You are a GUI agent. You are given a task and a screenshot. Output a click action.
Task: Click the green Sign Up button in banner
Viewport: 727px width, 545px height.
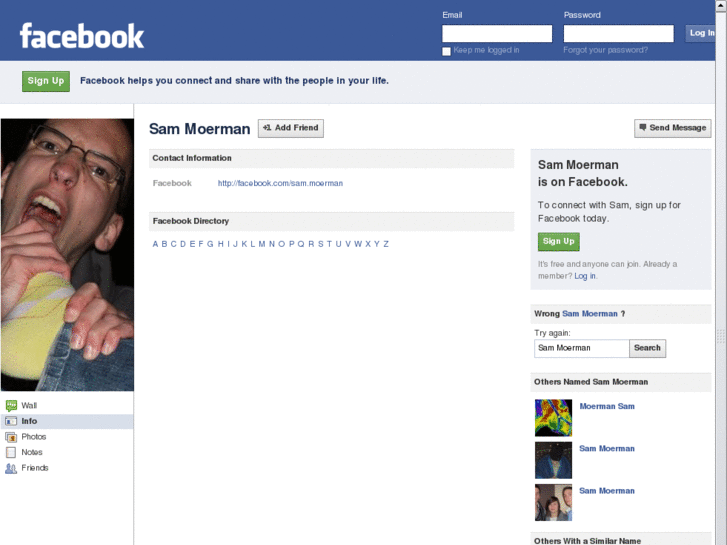coord(46,81)
